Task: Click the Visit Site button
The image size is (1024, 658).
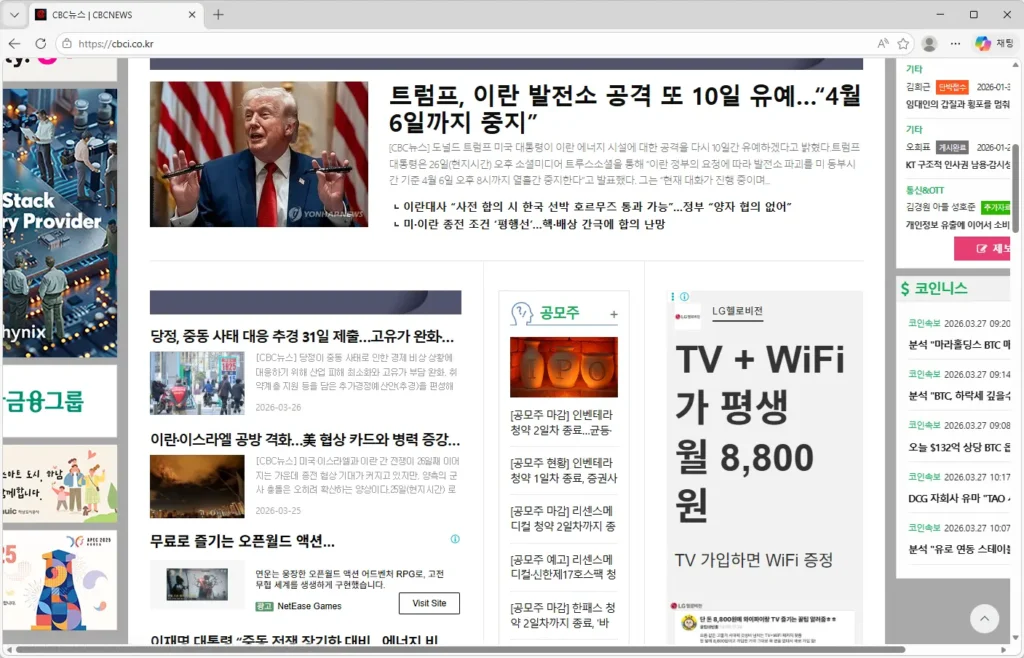Action: tap(429, 603)
